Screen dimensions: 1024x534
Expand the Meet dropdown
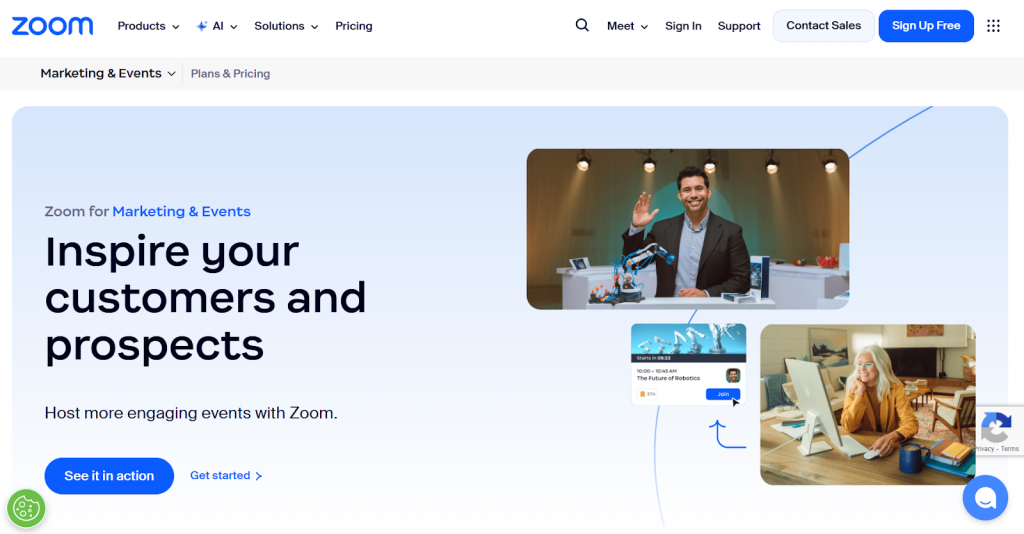point(627,26)
